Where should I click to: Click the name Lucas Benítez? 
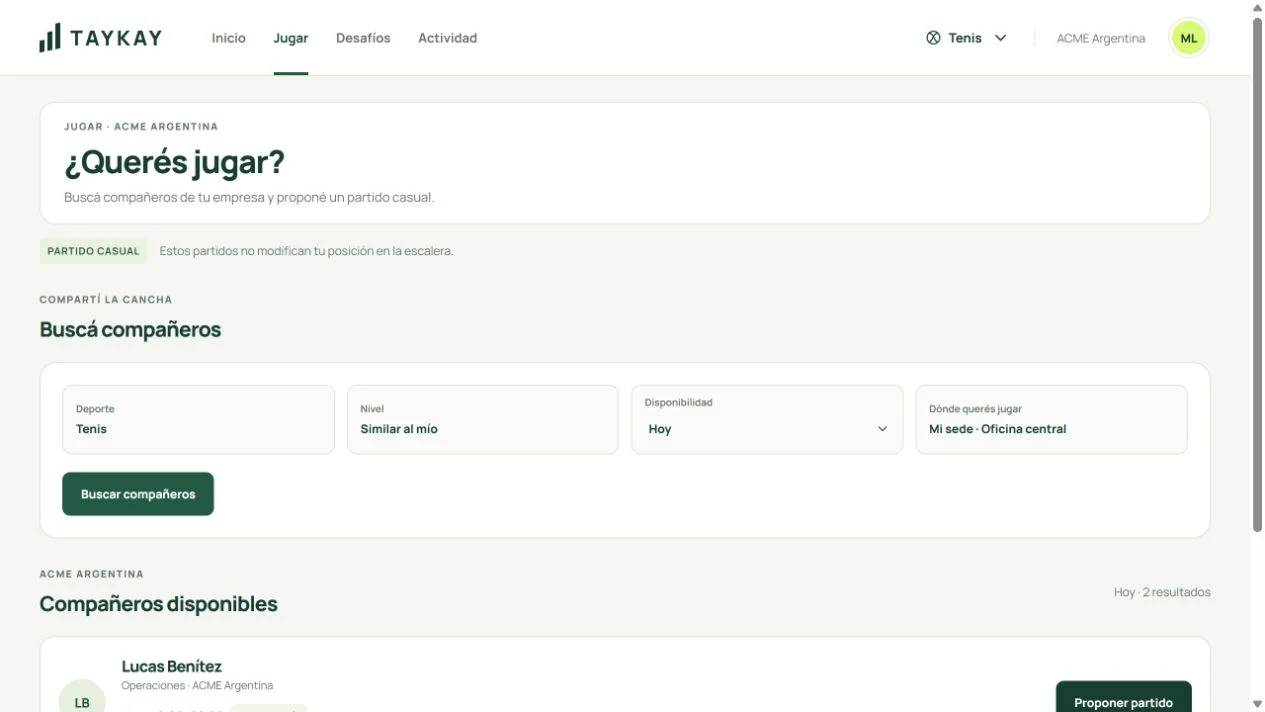[x=172, y=666]
